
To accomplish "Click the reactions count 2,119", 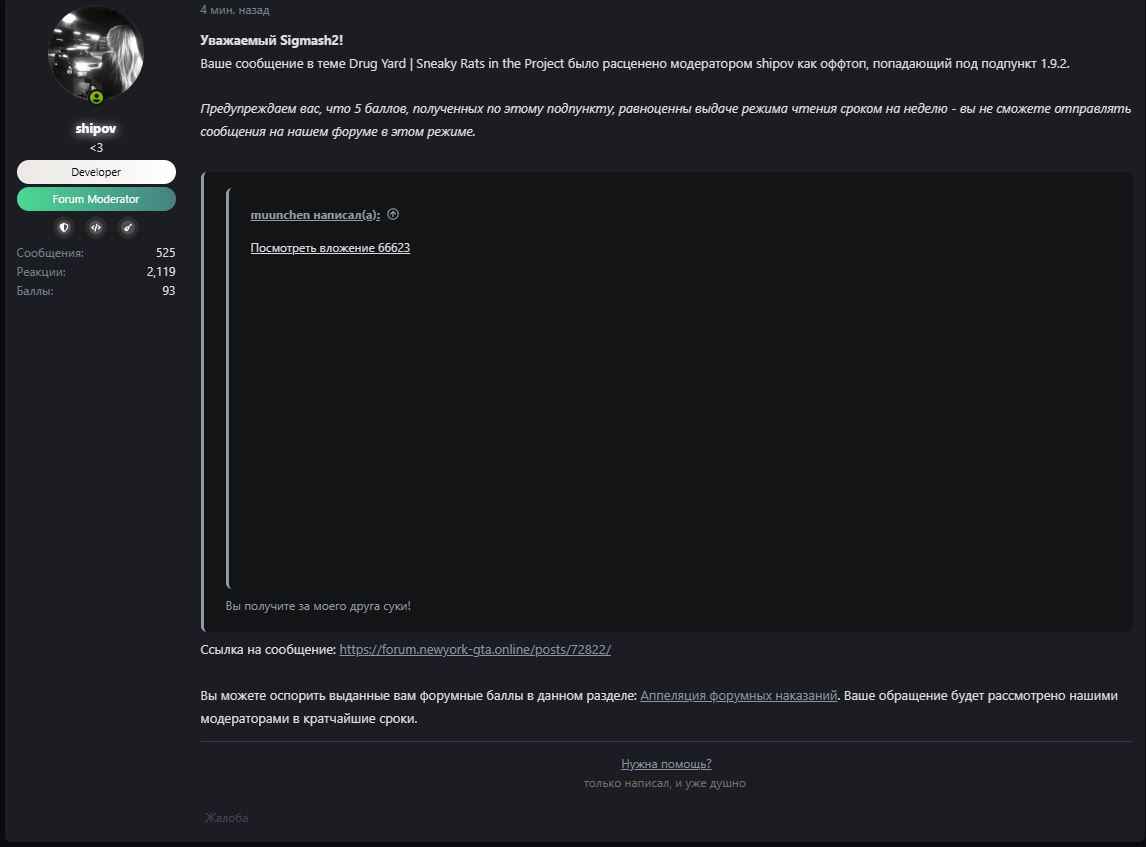I will click(x=161, y=272).
